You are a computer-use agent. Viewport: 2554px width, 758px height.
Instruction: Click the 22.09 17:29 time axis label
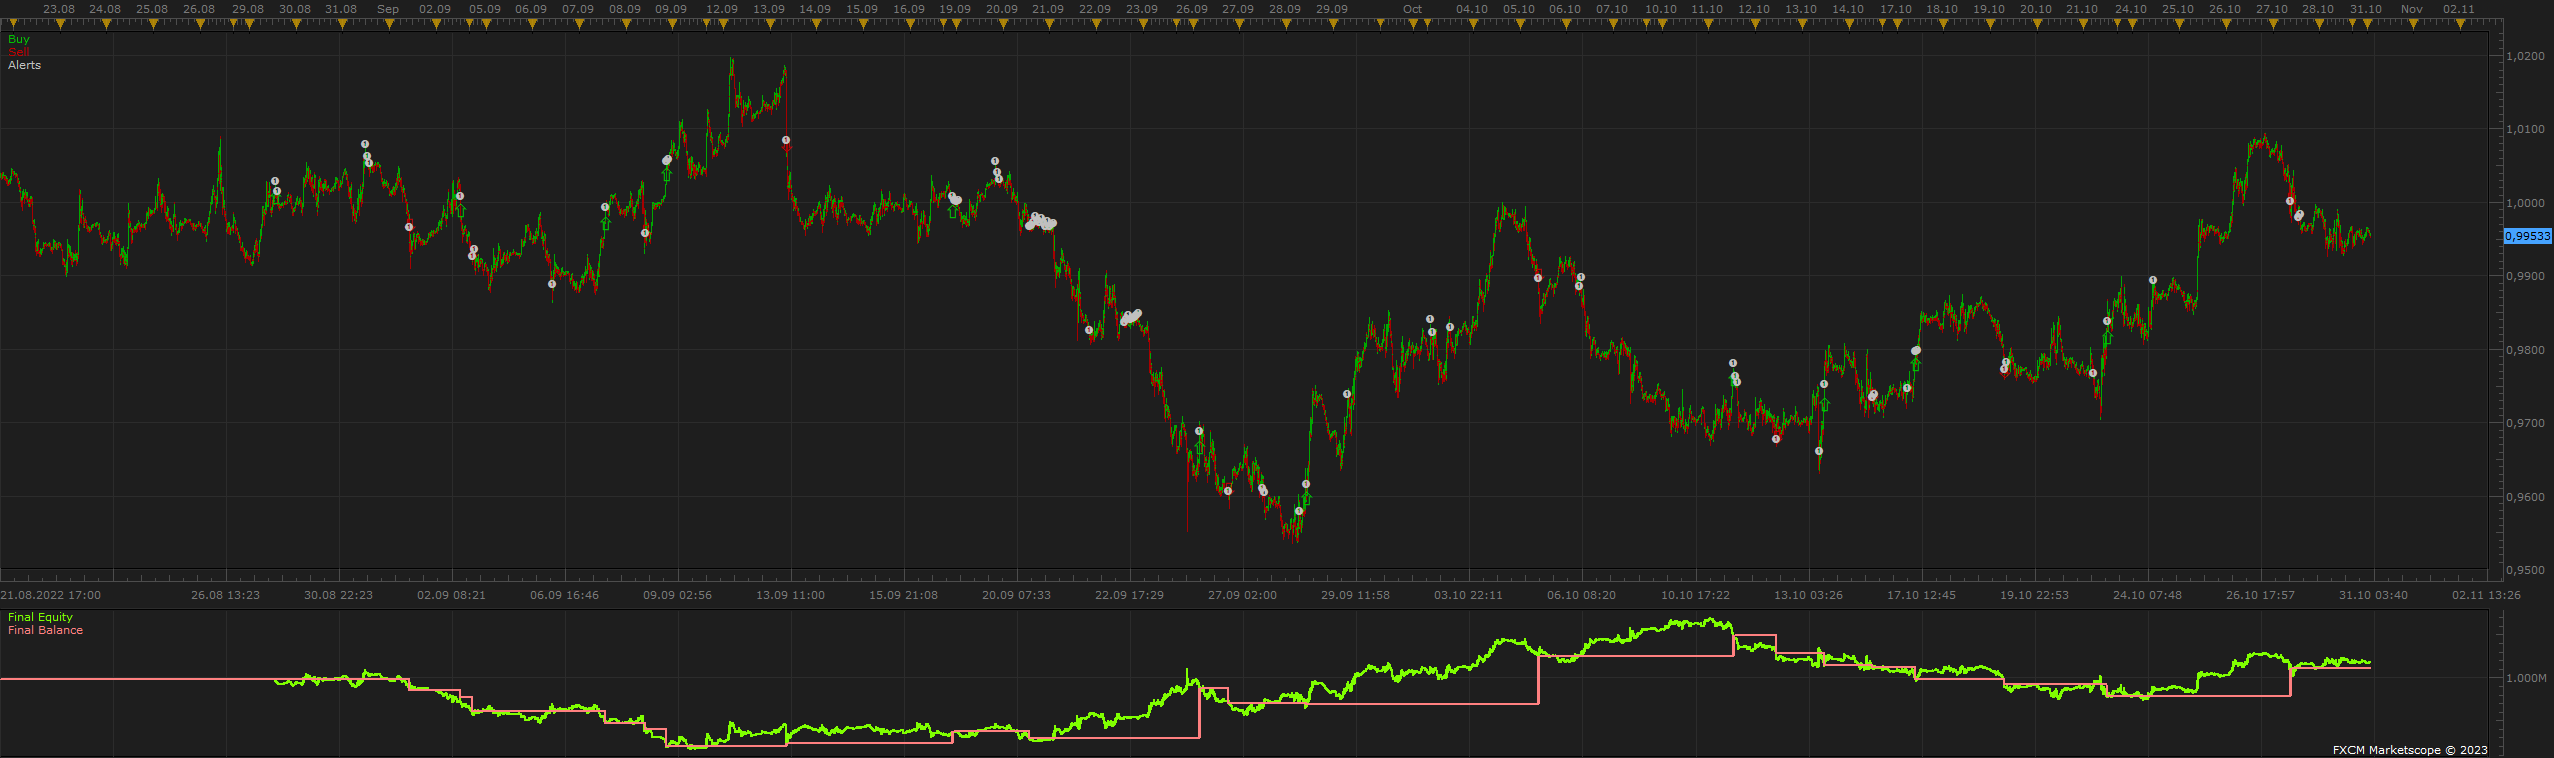coord(1129,595)
